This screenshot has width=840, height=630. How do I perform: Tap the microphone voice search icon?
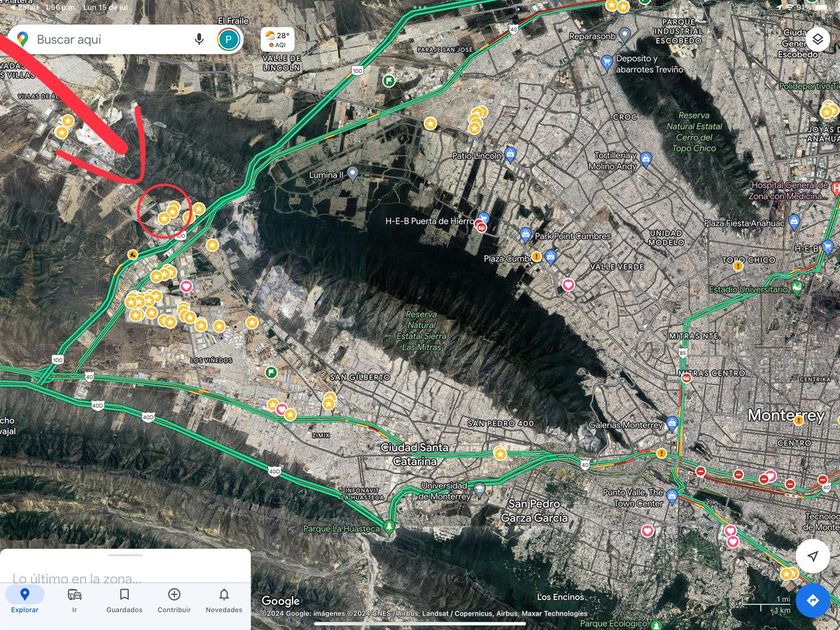pos(199,39)
